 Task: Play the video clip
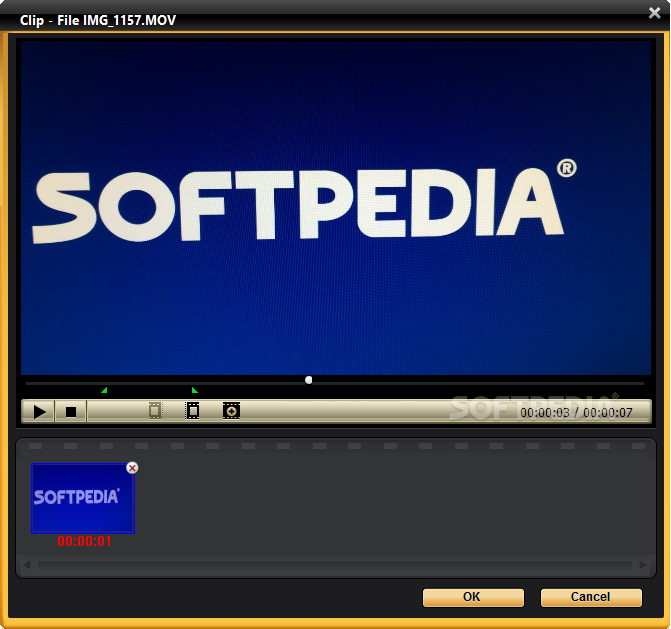(39, 412)
